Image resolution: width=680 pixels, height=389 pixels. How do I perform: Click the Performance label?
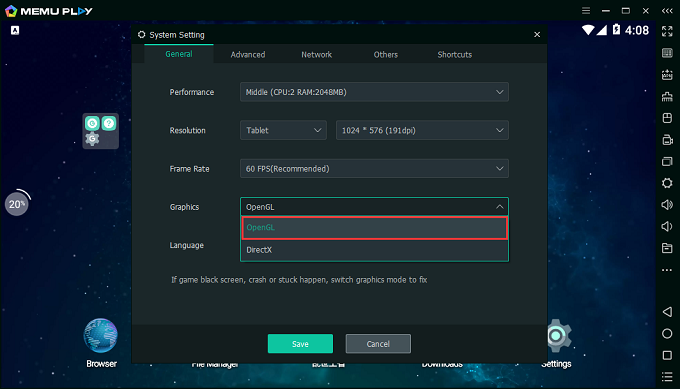pos(192,92)
